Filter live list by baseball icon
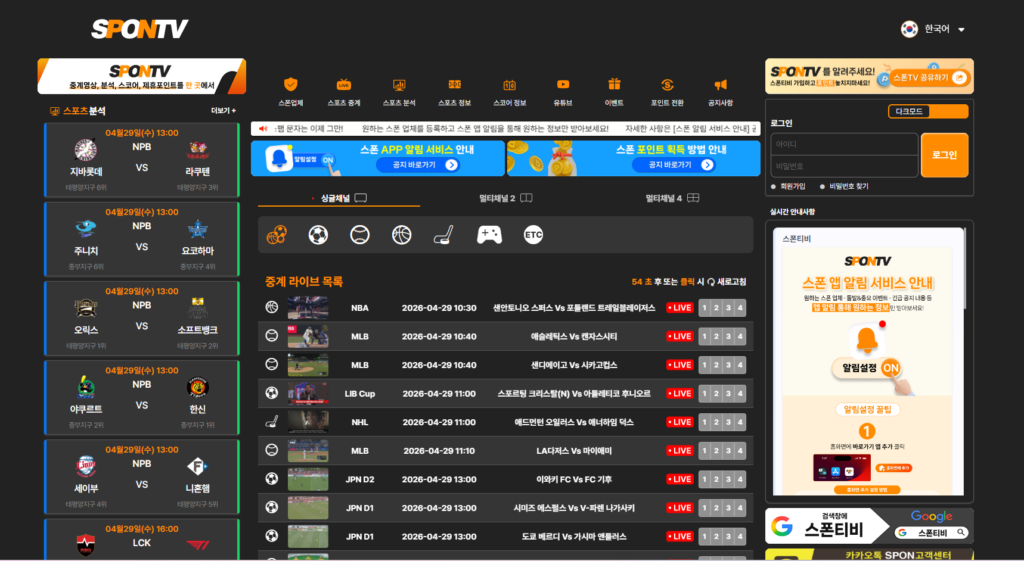Screen dimensions: 1024x561 pyautogui.click(x=360, y=234)
